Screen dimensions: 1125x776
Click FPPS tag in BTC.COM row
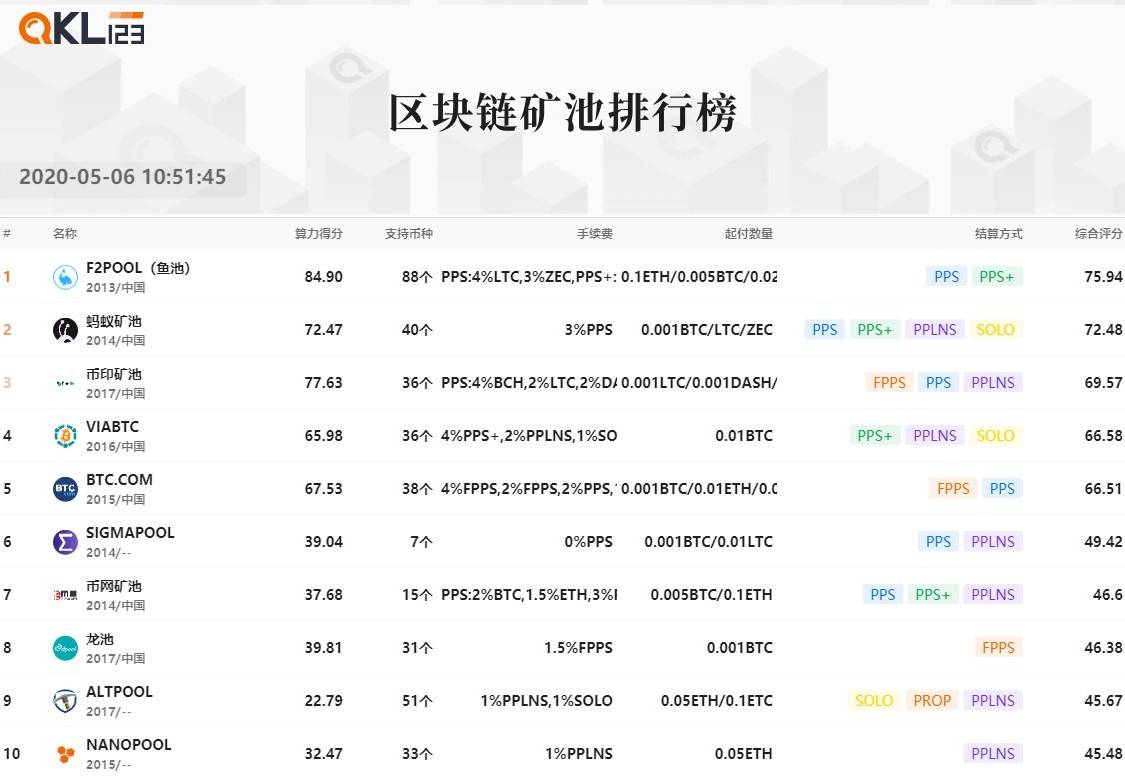(x=953, y=489)
